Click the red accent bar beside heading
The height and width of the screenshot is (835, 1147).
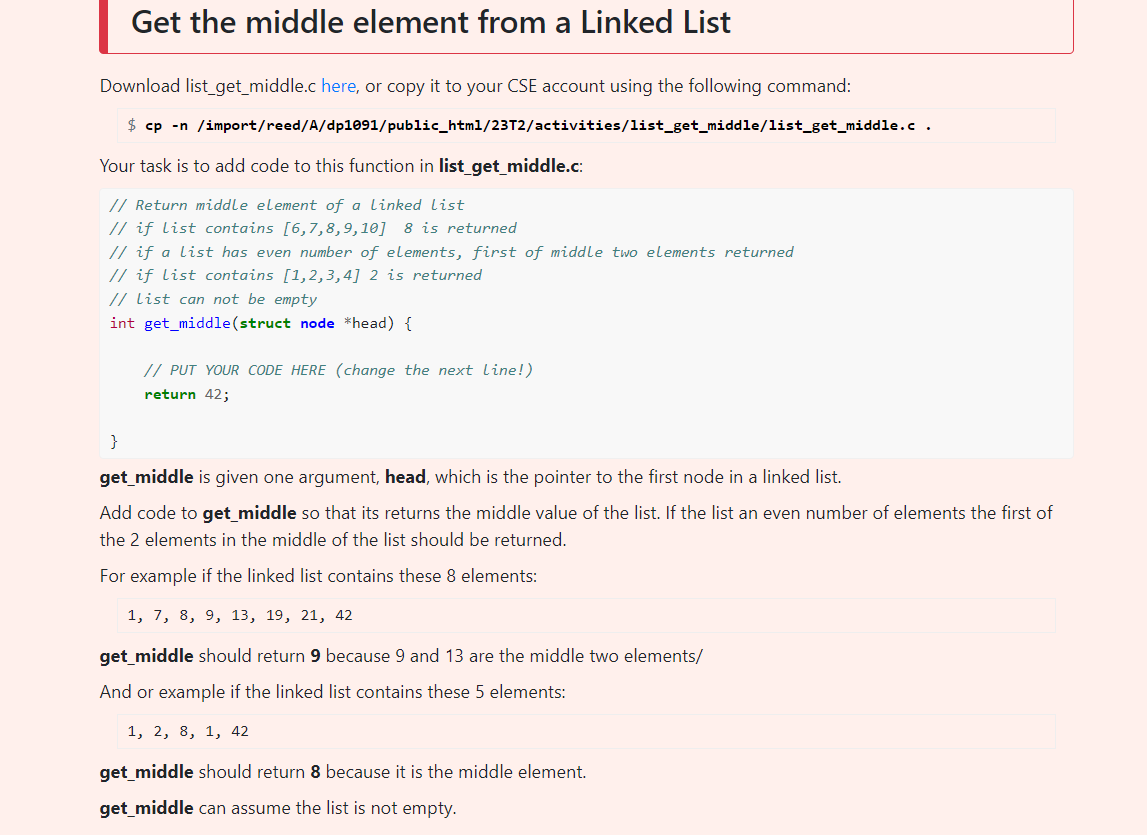[x=104, y=26]
